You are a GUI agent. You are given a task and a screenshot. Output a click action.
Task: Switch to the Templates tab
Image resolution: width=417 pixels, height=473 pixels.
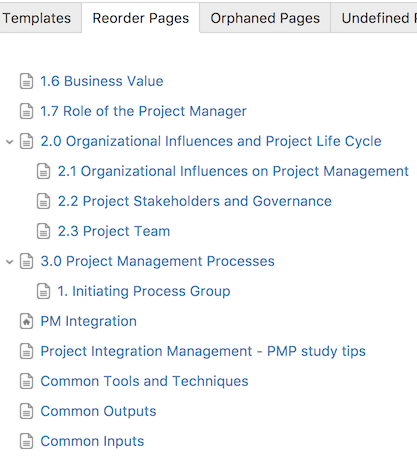pyautogui.click(x=39, y=18)
